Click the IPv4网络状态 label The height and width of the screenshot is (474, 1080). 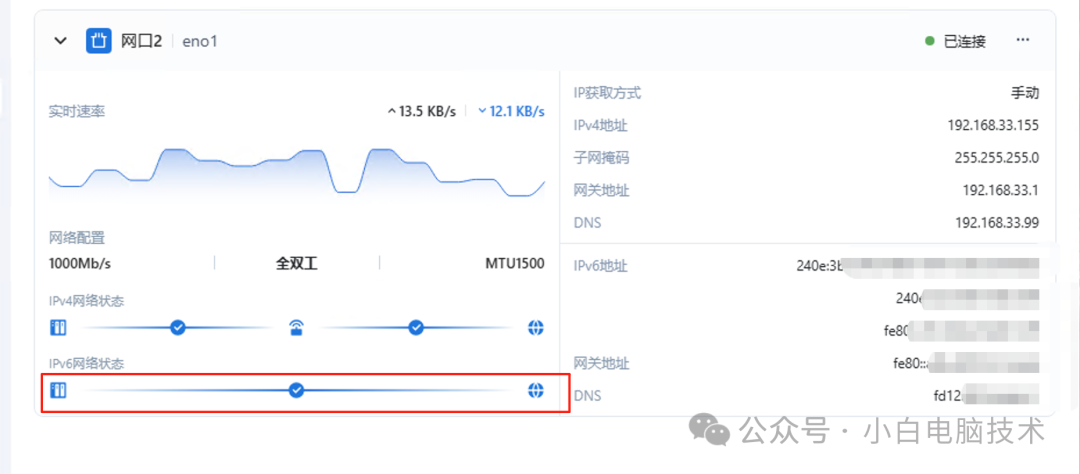click(86, 301)
